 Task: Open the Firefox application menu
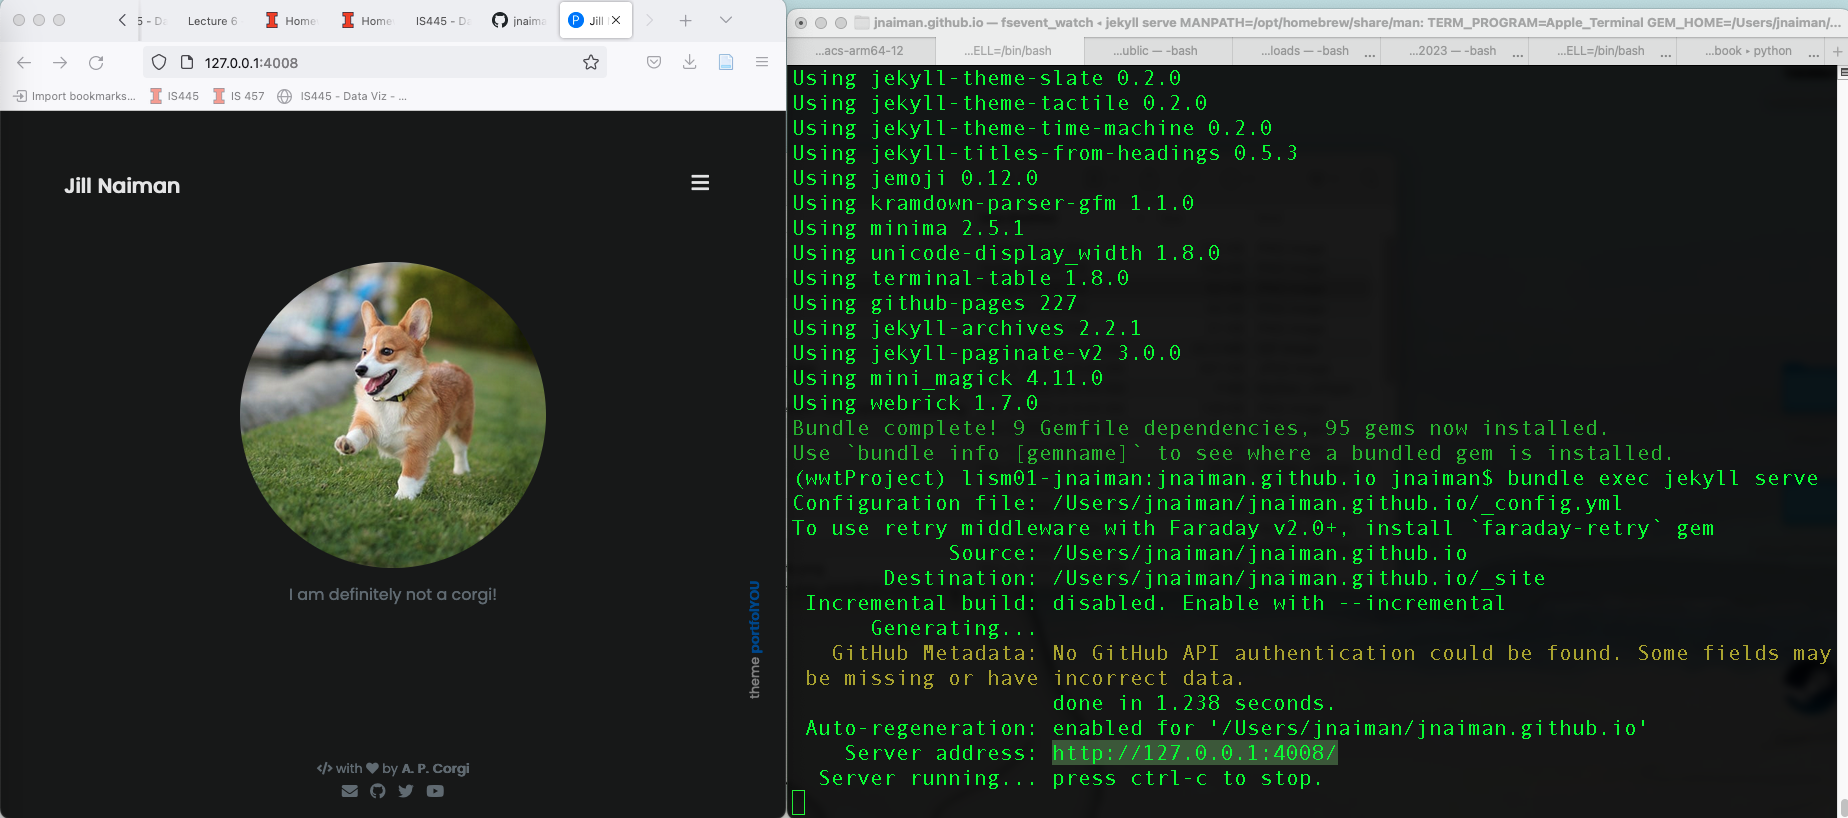click(x=762, y=62)
